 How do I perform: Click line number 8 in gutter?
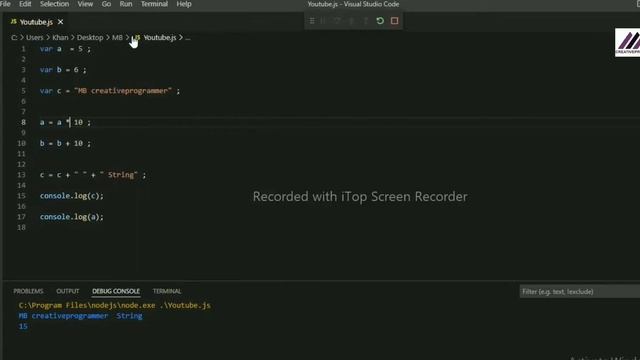[x=23, y=122]
